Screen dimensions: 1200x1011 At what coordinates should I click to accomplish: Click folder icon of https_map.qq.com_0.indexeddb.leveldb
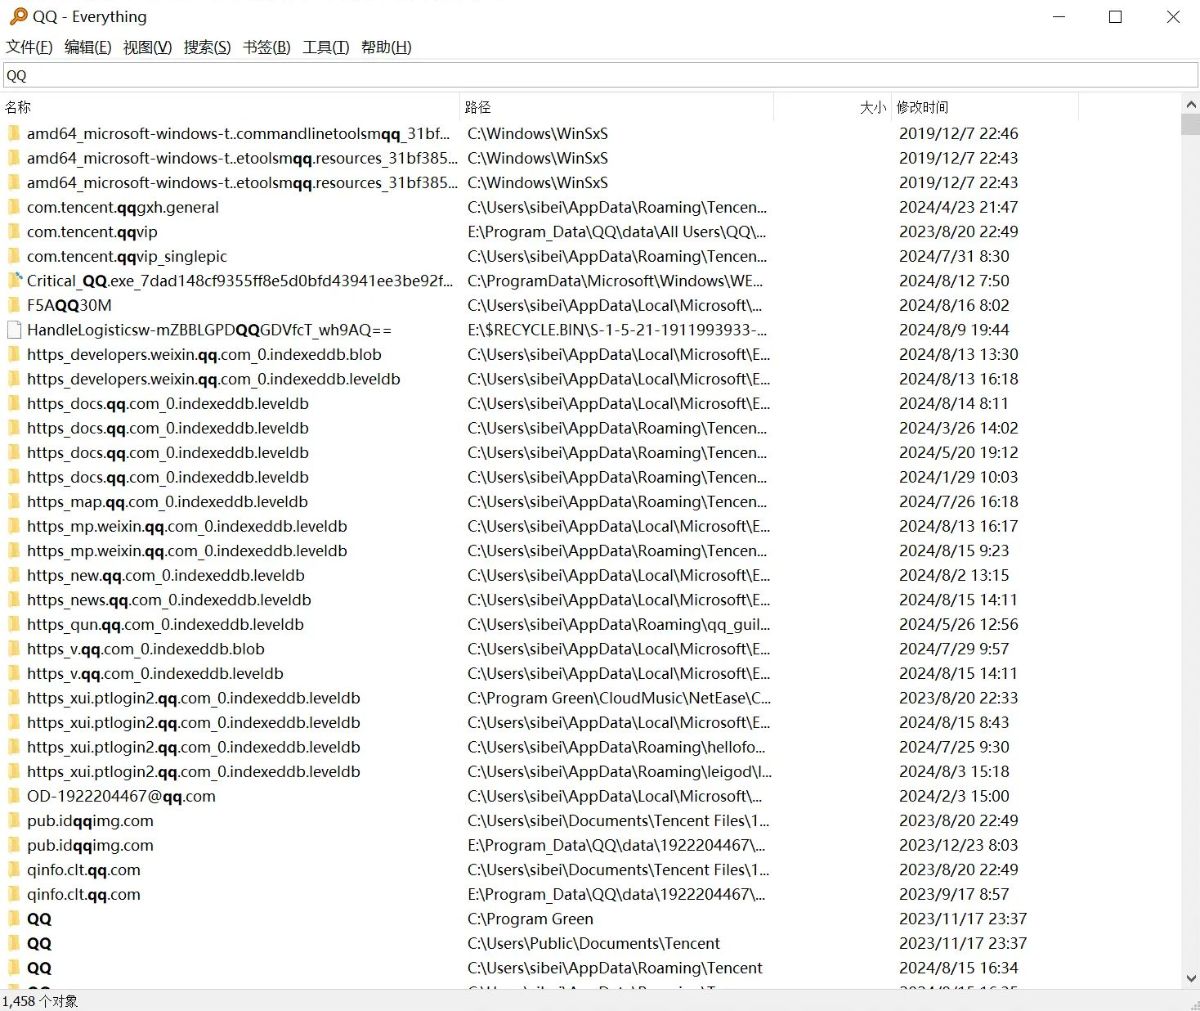pos(14,502)
